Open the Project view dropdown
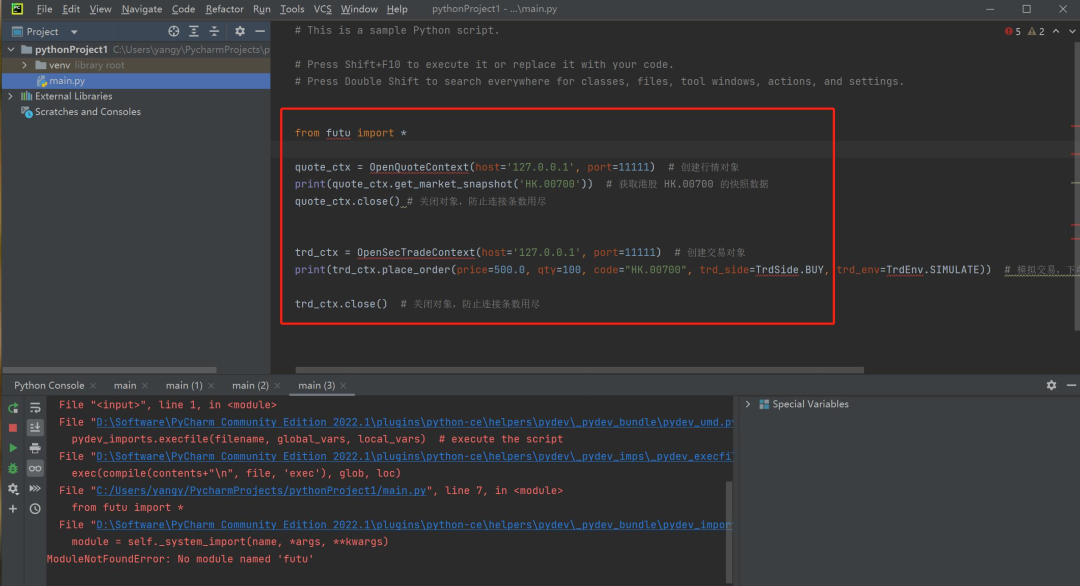 pyautogui.click(x=74, y=32)
